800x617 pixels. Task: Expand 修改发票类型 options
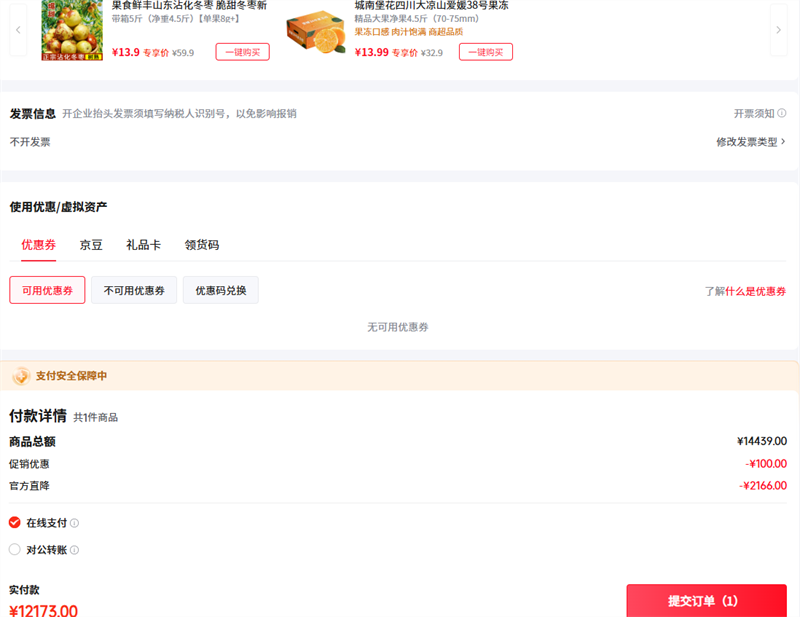click(x=750, y=142)
